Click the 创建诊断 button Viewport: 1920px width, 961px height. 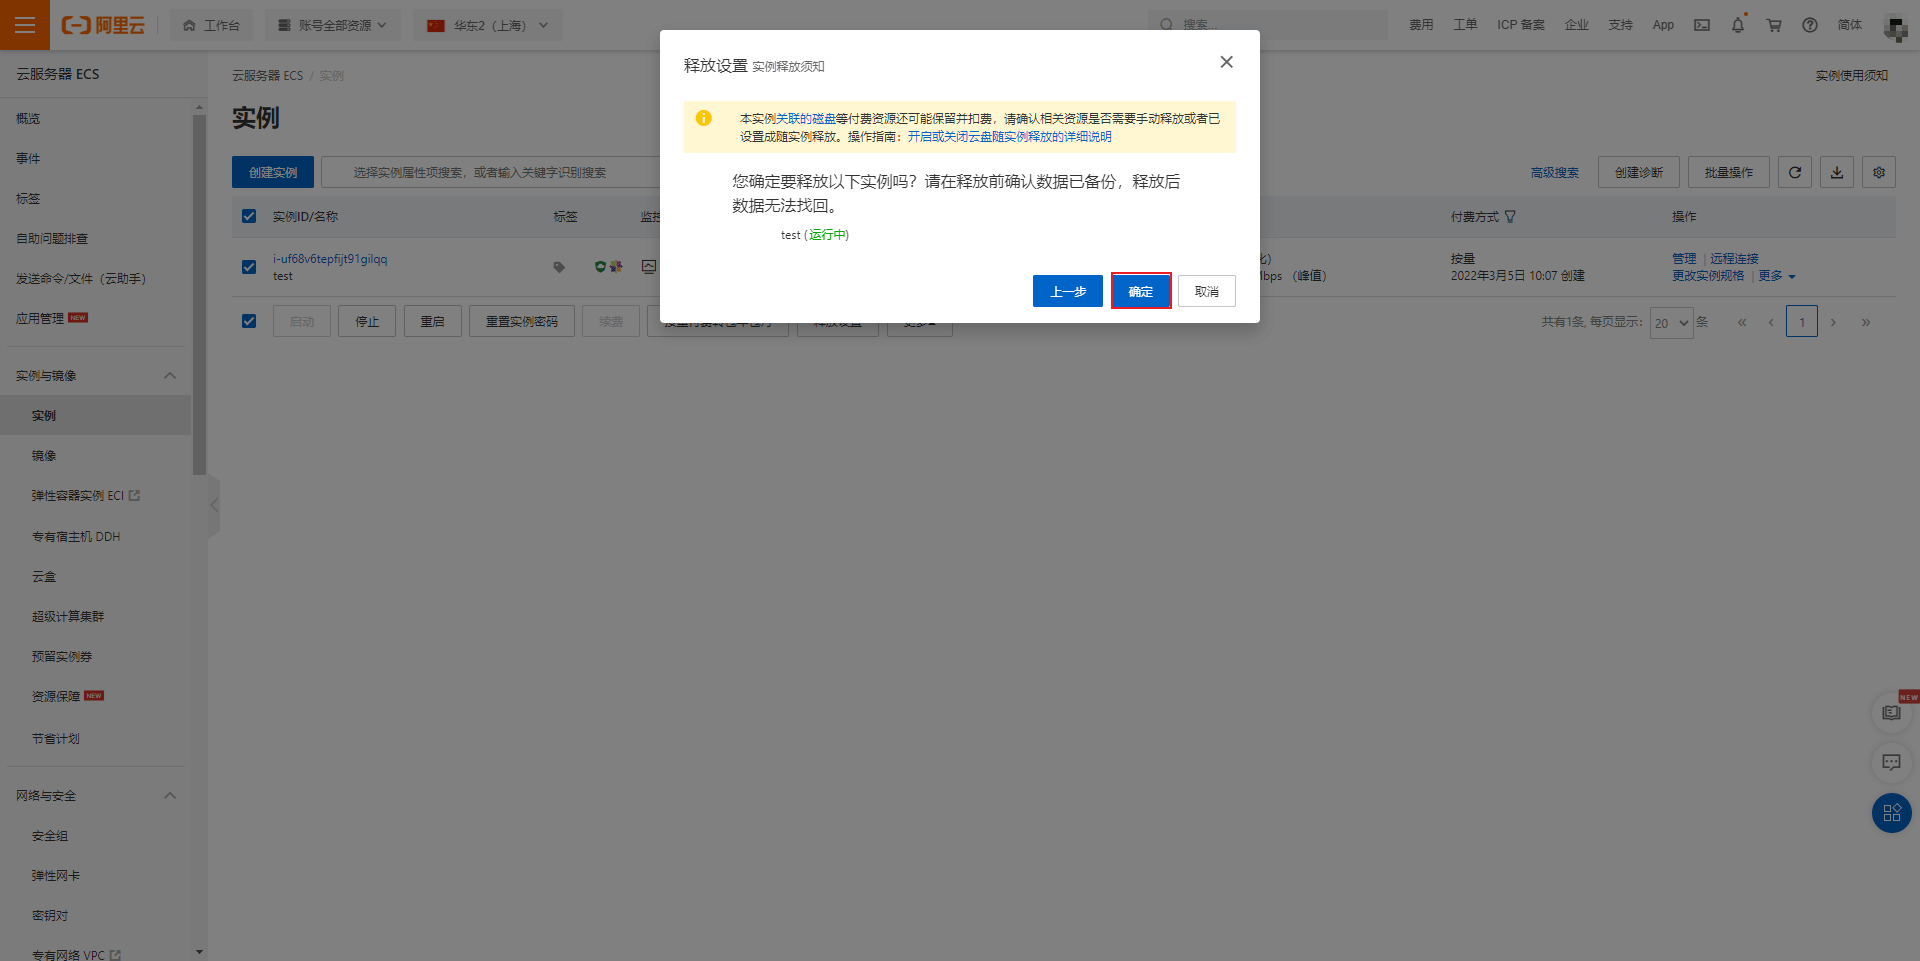[1639, 172]
